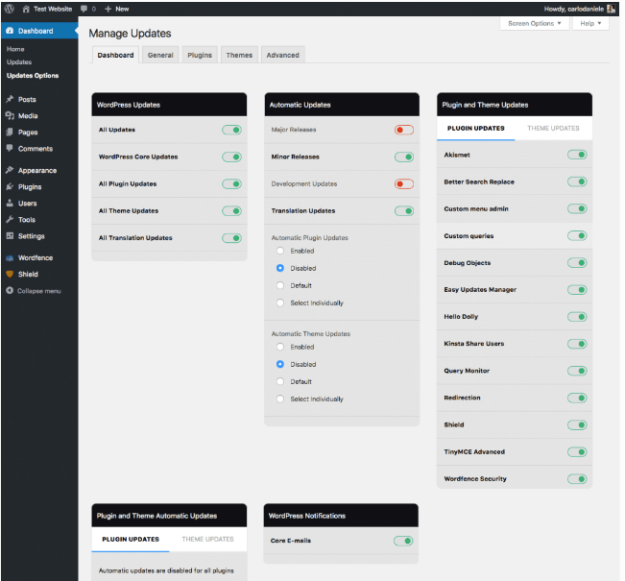Click the Comments icon in sidebar
Screen dimensions: 625x581
point(10,148)
